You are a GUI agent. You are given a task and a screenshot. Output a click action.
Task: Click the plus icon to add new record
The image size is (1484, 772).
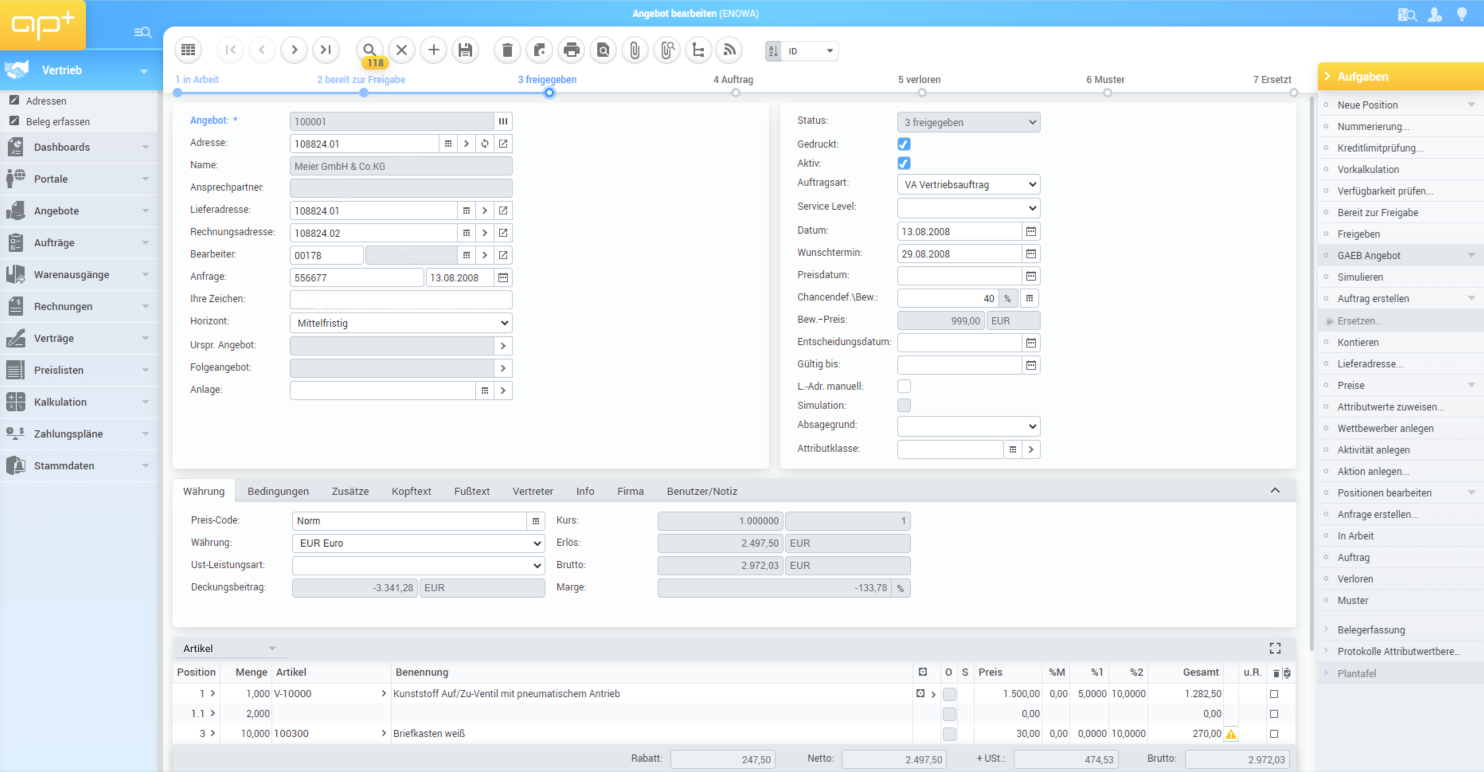point(433,50)
